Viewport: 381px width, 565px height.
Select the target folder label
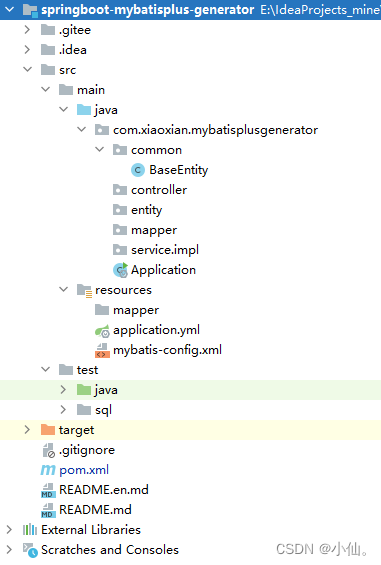76,430
